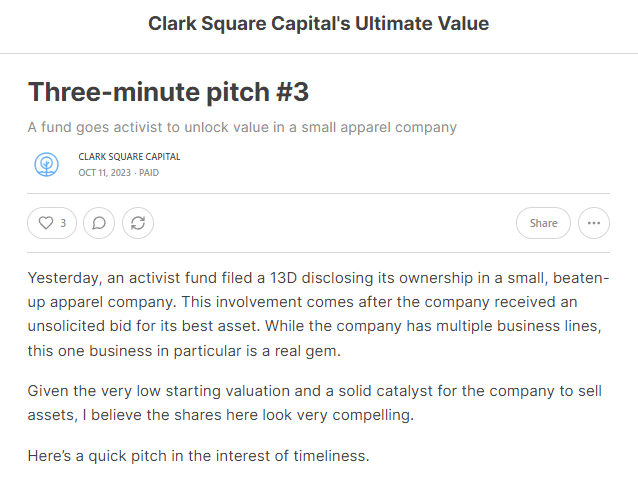Click the like count number 3
Image resolution: width=638 pixels, height=491 pixels.
pos(63,223)
